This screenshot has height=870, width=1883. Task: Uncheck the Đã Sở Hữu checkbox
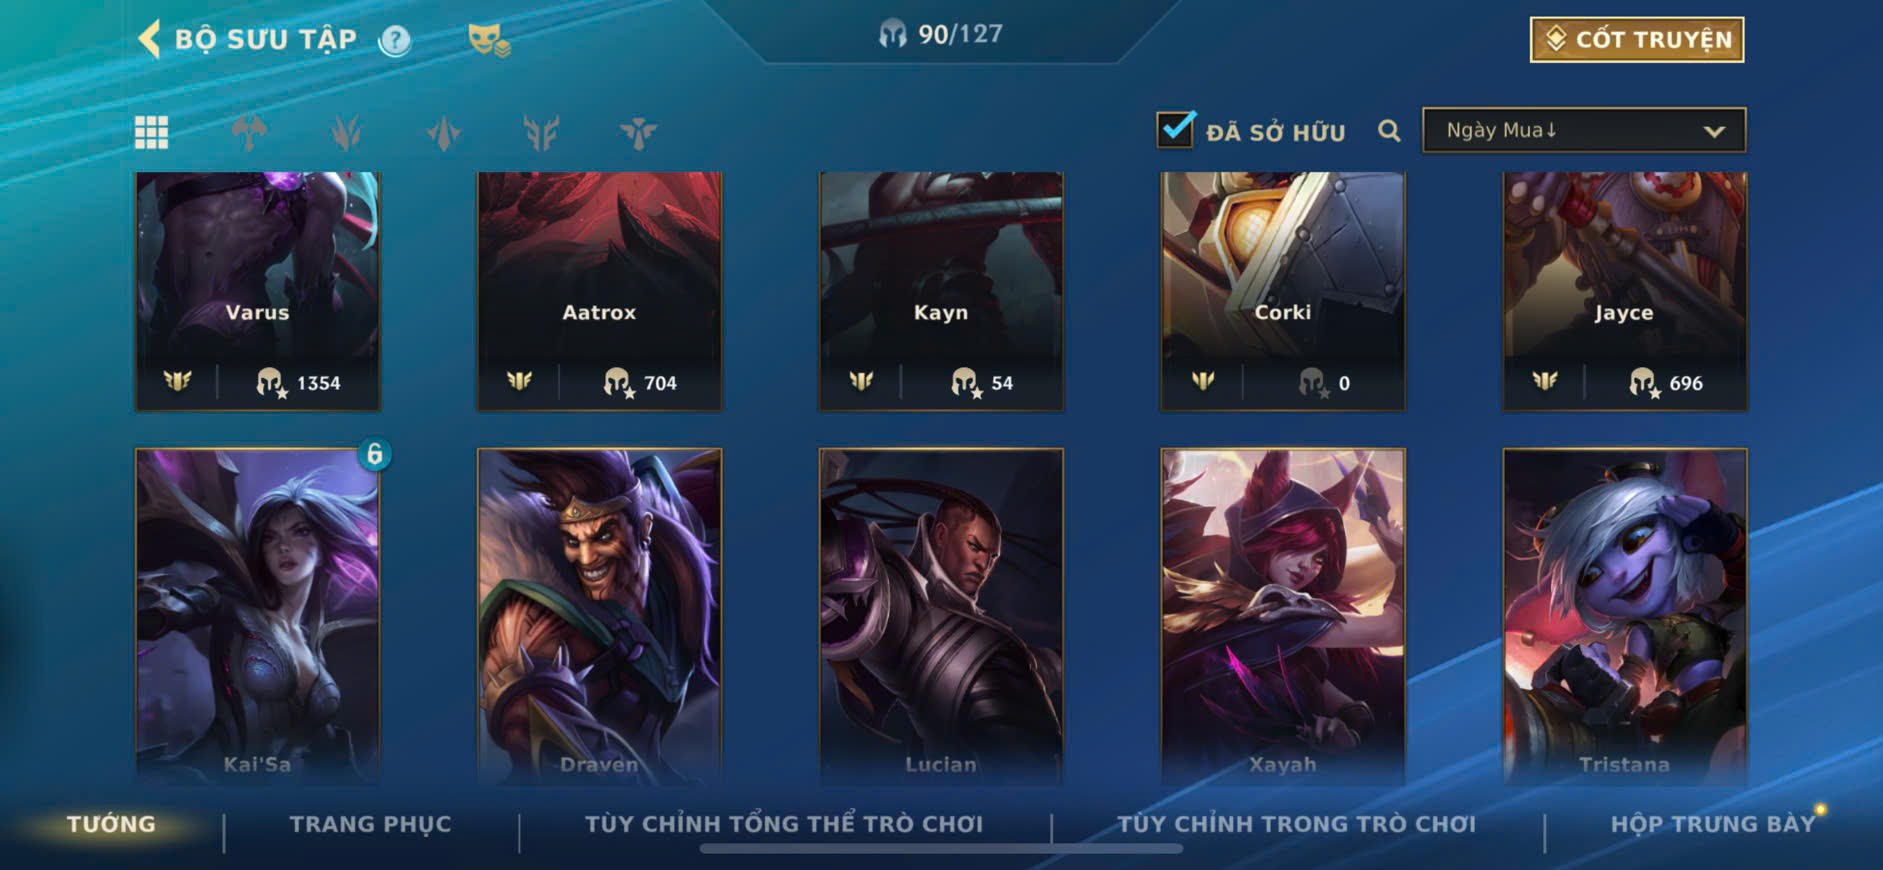point(1175,129)
